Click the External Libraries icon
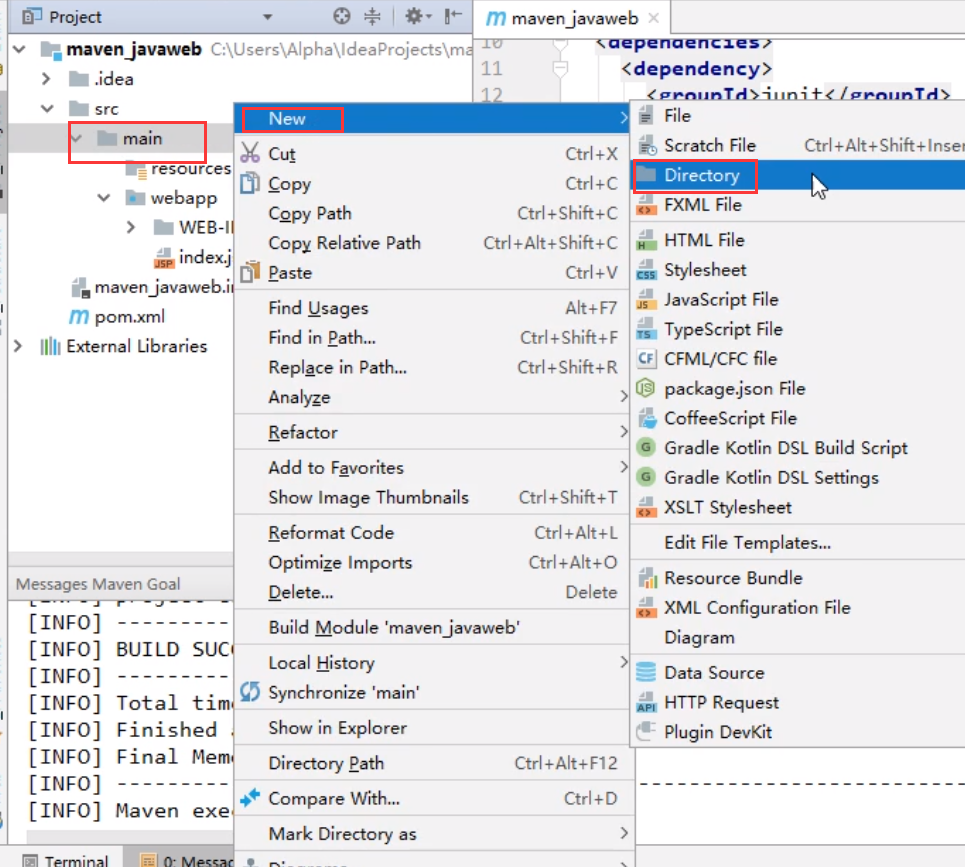The height and width of the screenshot is (867, 965). pos(50,346)
